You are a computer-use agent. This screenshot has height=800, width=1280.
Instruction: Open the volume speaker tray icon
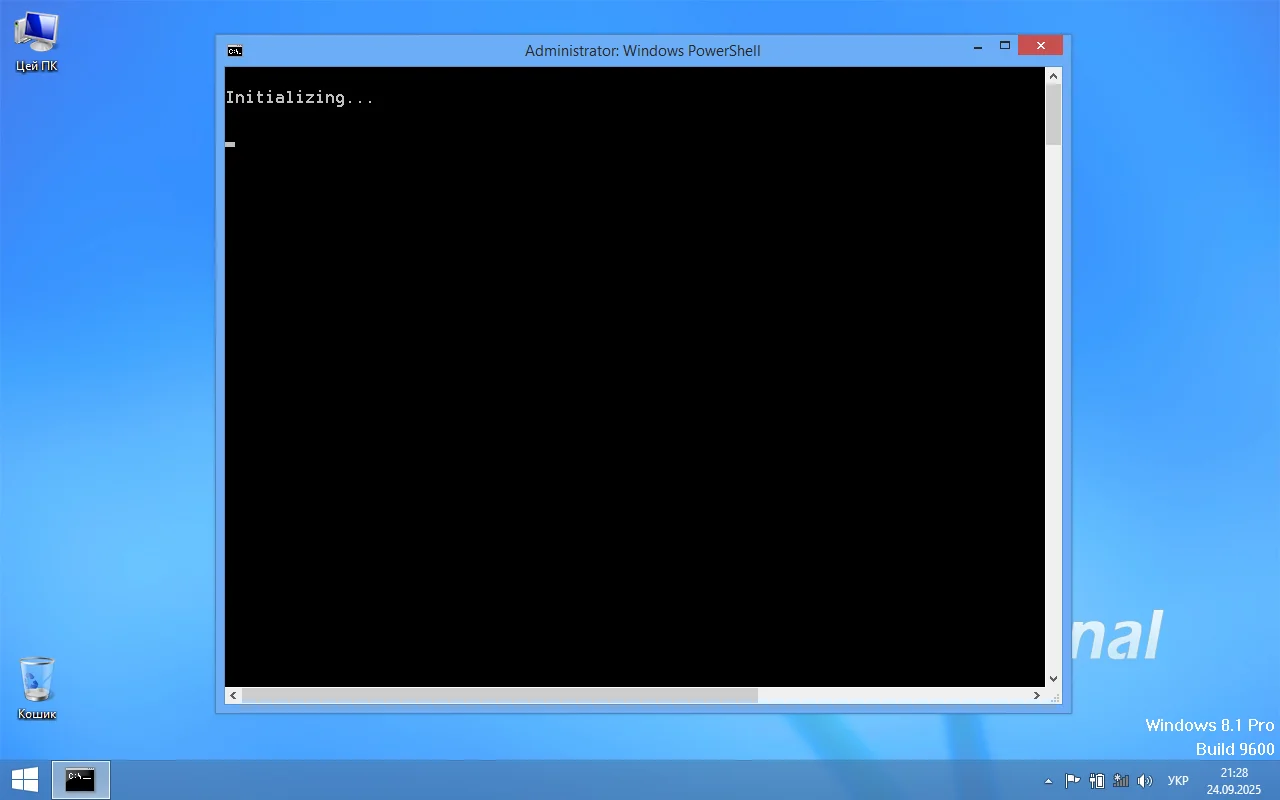pos(1145,781)
